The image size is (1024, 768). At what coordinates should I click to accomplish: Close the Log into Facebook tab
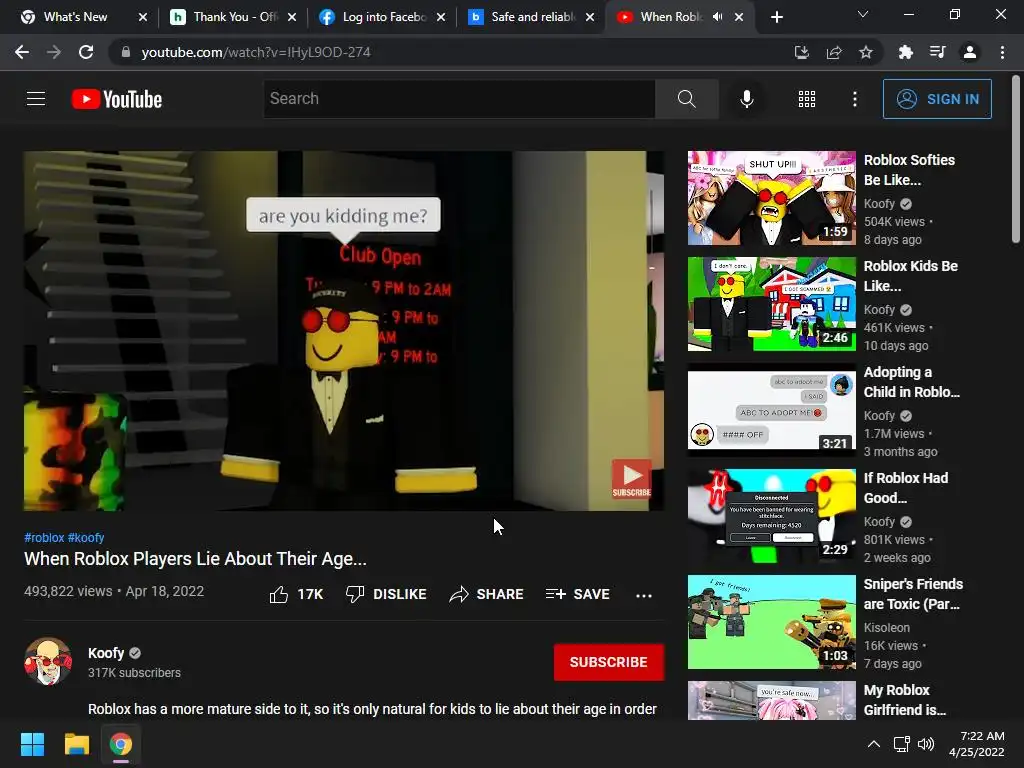tap(441, 17)
